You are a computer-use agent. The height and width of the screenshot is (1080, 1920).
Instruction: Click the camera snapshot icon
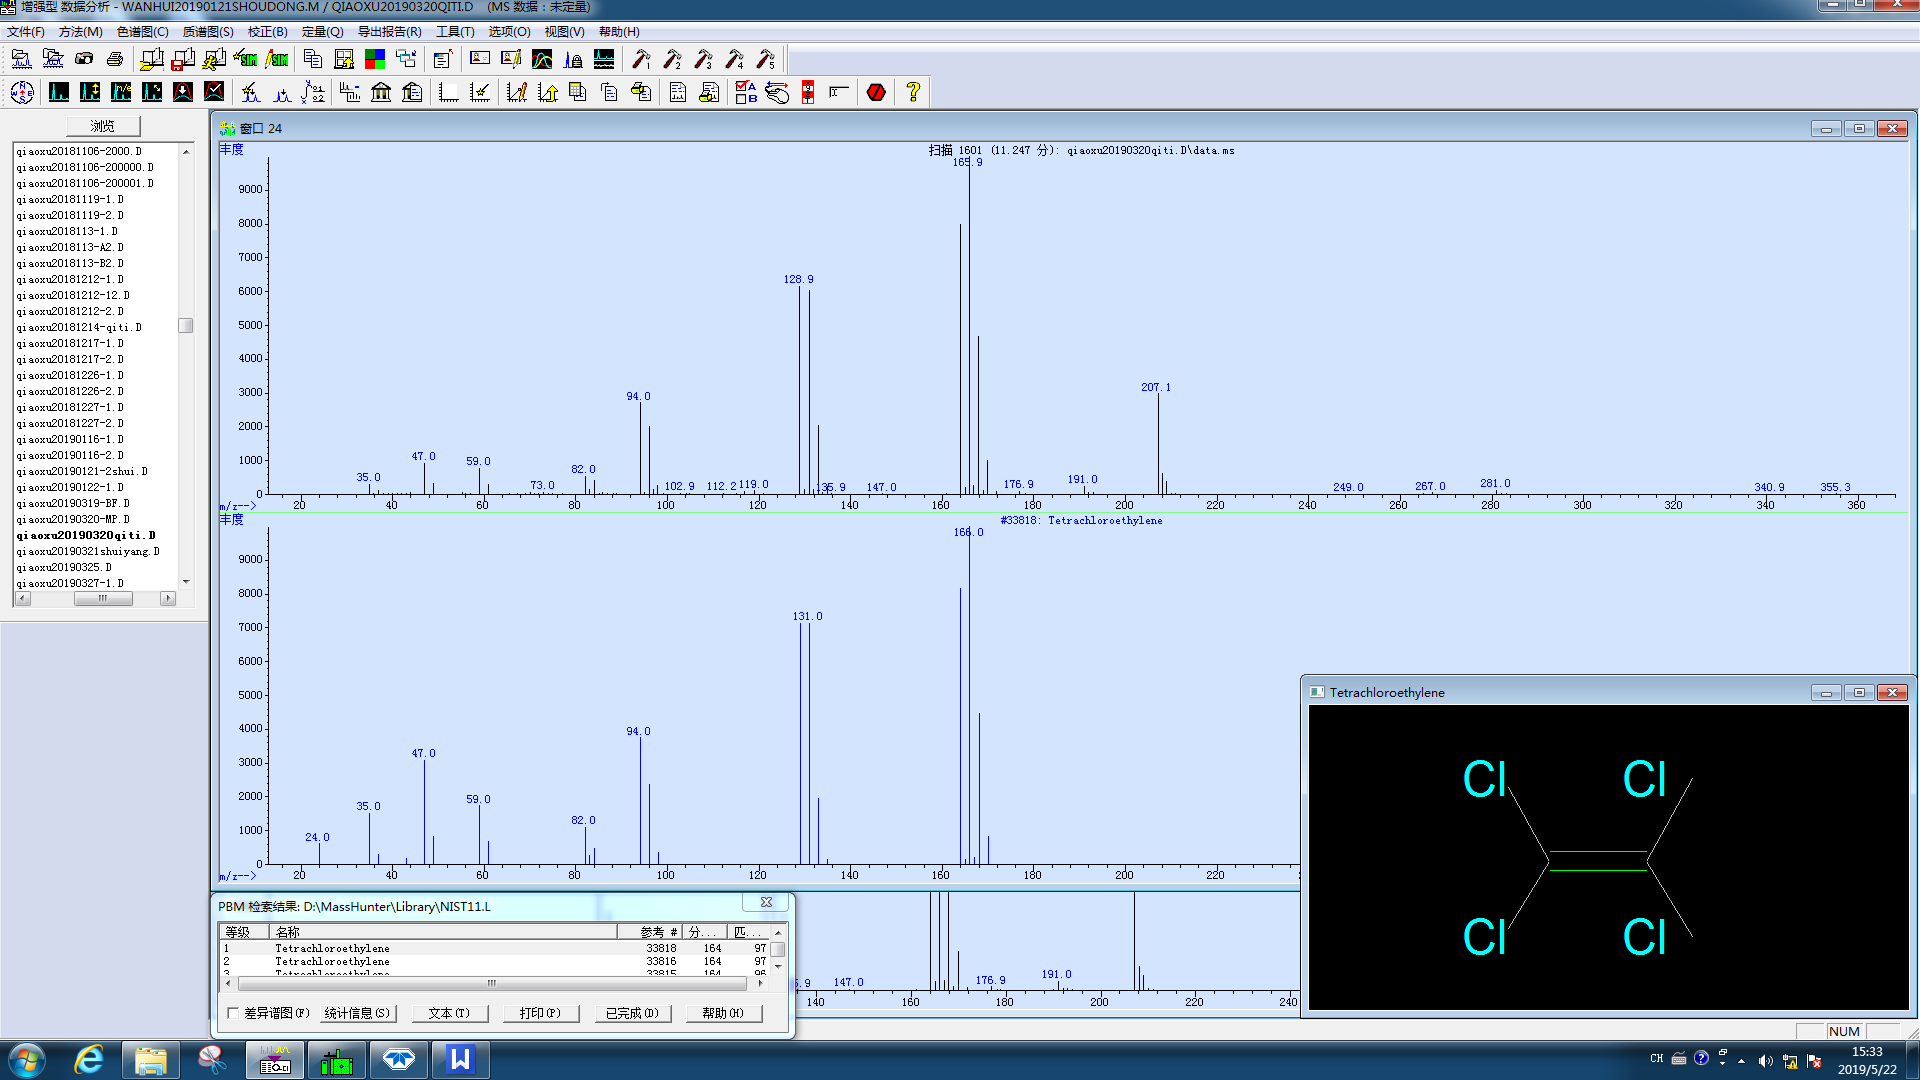pos(84,59)
